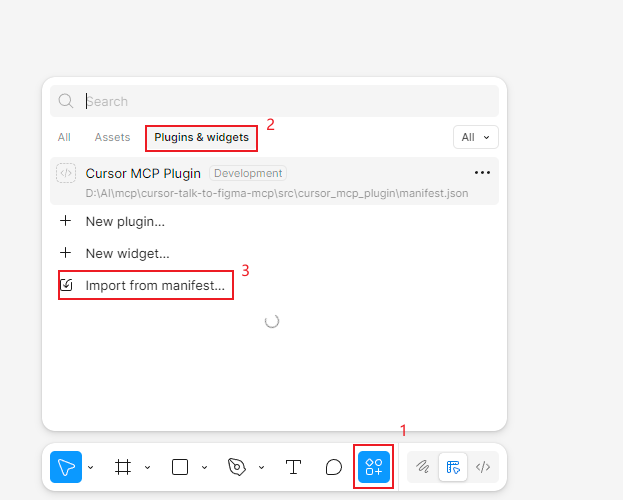The image size is (623, 500).
Task: Click New plugin… option
Action: click(124, 221)
